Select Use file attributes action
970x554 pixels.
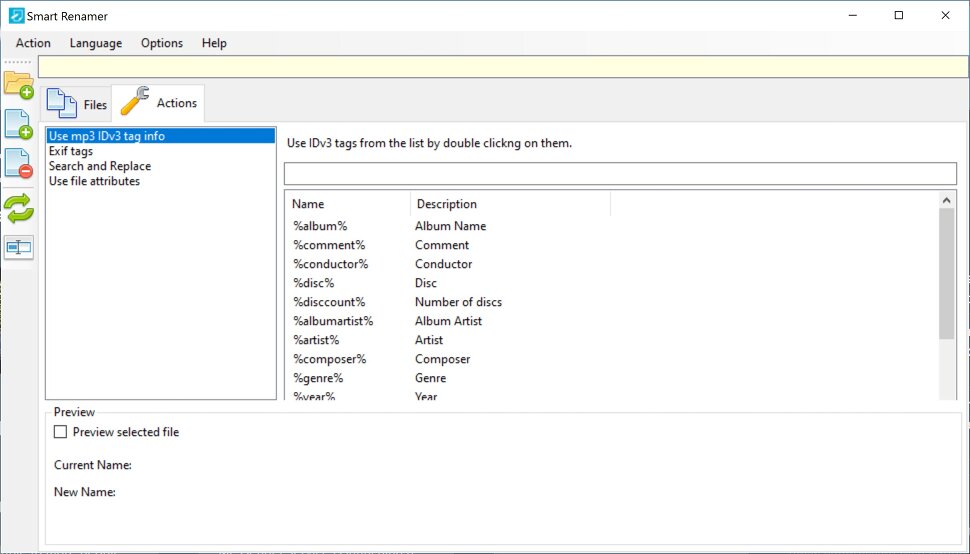[x=161, y=181]
